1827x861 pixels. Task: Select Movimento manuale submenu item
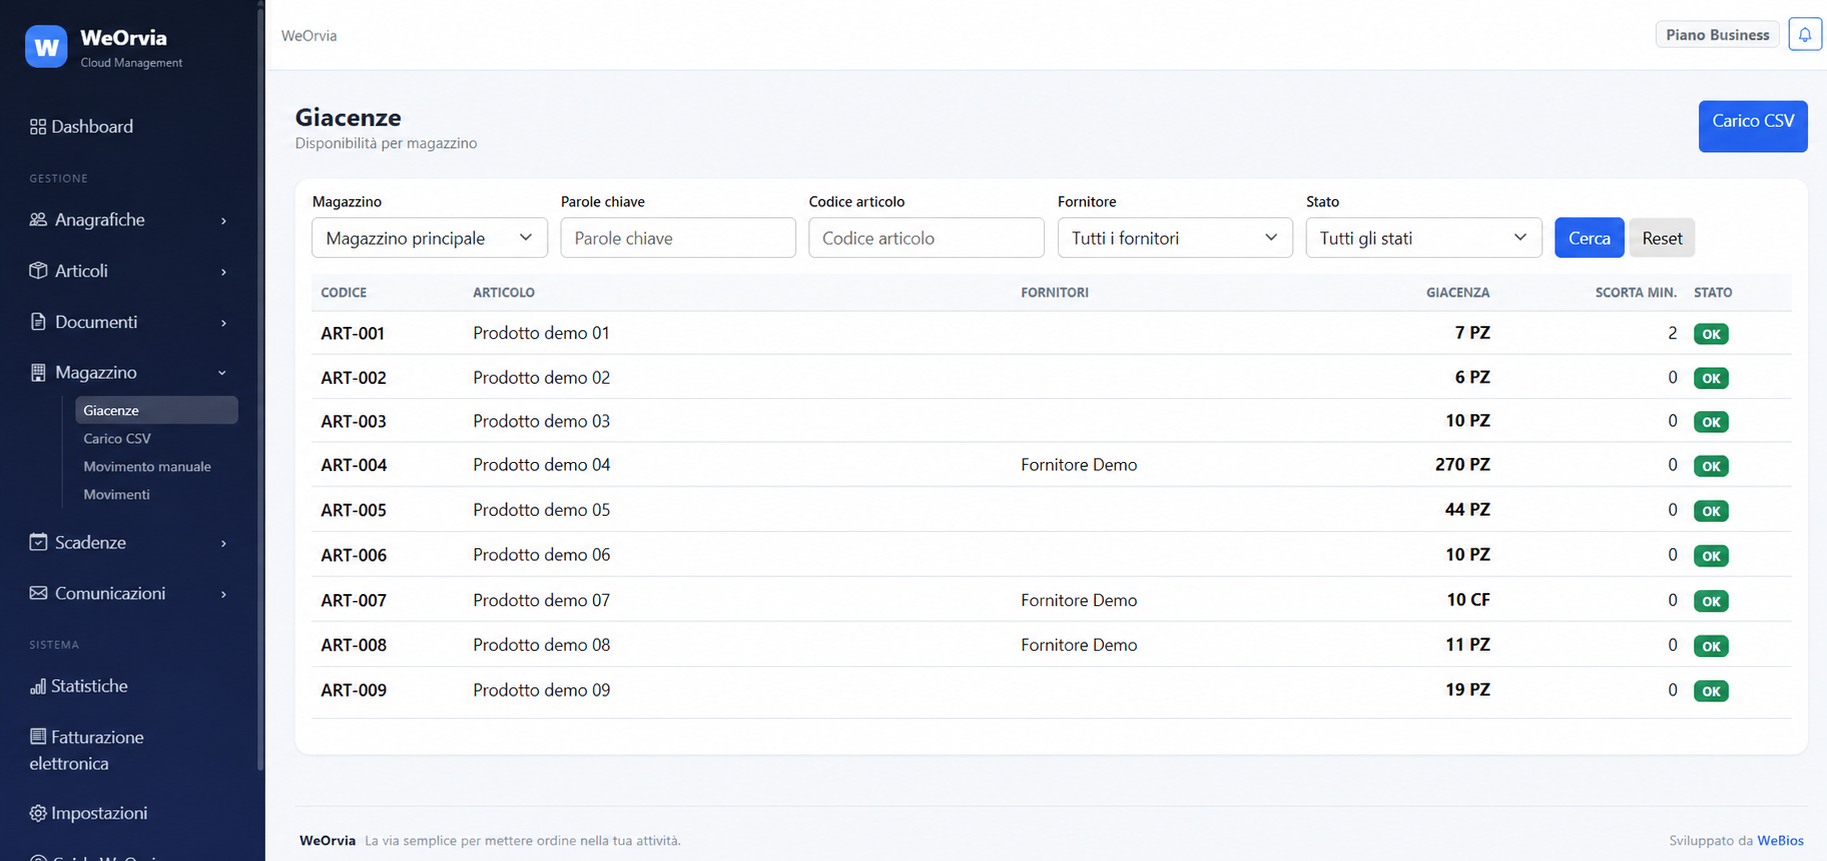tap(147, 467)
